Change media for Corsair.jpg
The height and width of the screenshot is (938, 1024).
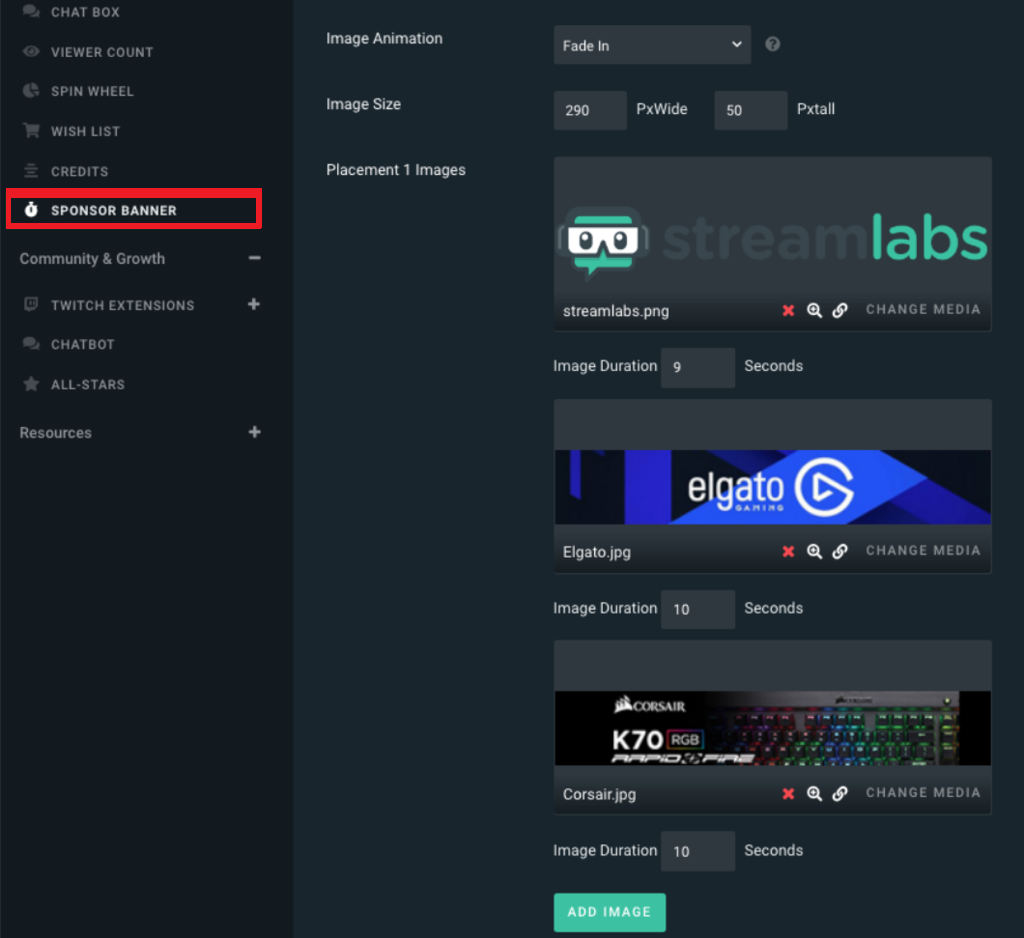[923, 792]
